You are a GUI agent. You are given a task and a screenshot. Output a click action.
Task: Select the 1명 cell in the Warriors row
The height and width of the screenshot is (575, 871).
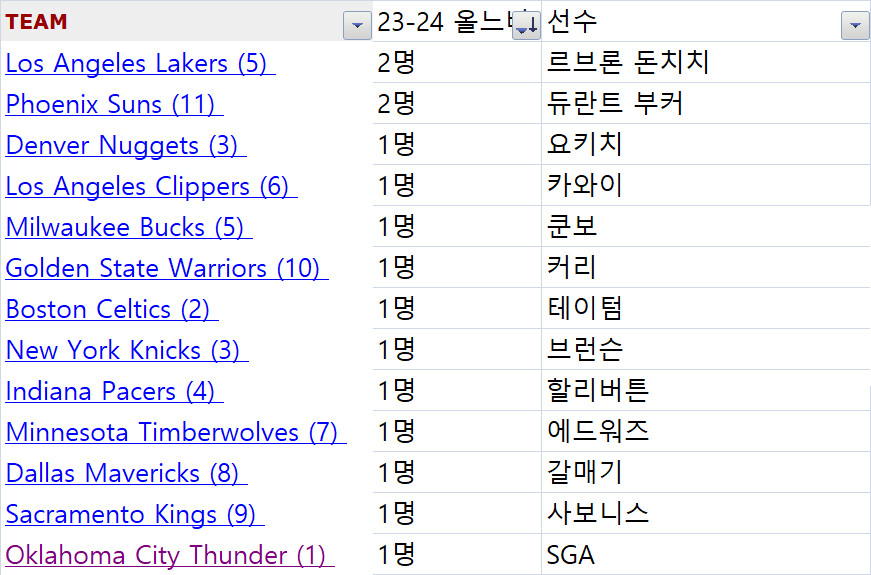click(x=457, y=267)
